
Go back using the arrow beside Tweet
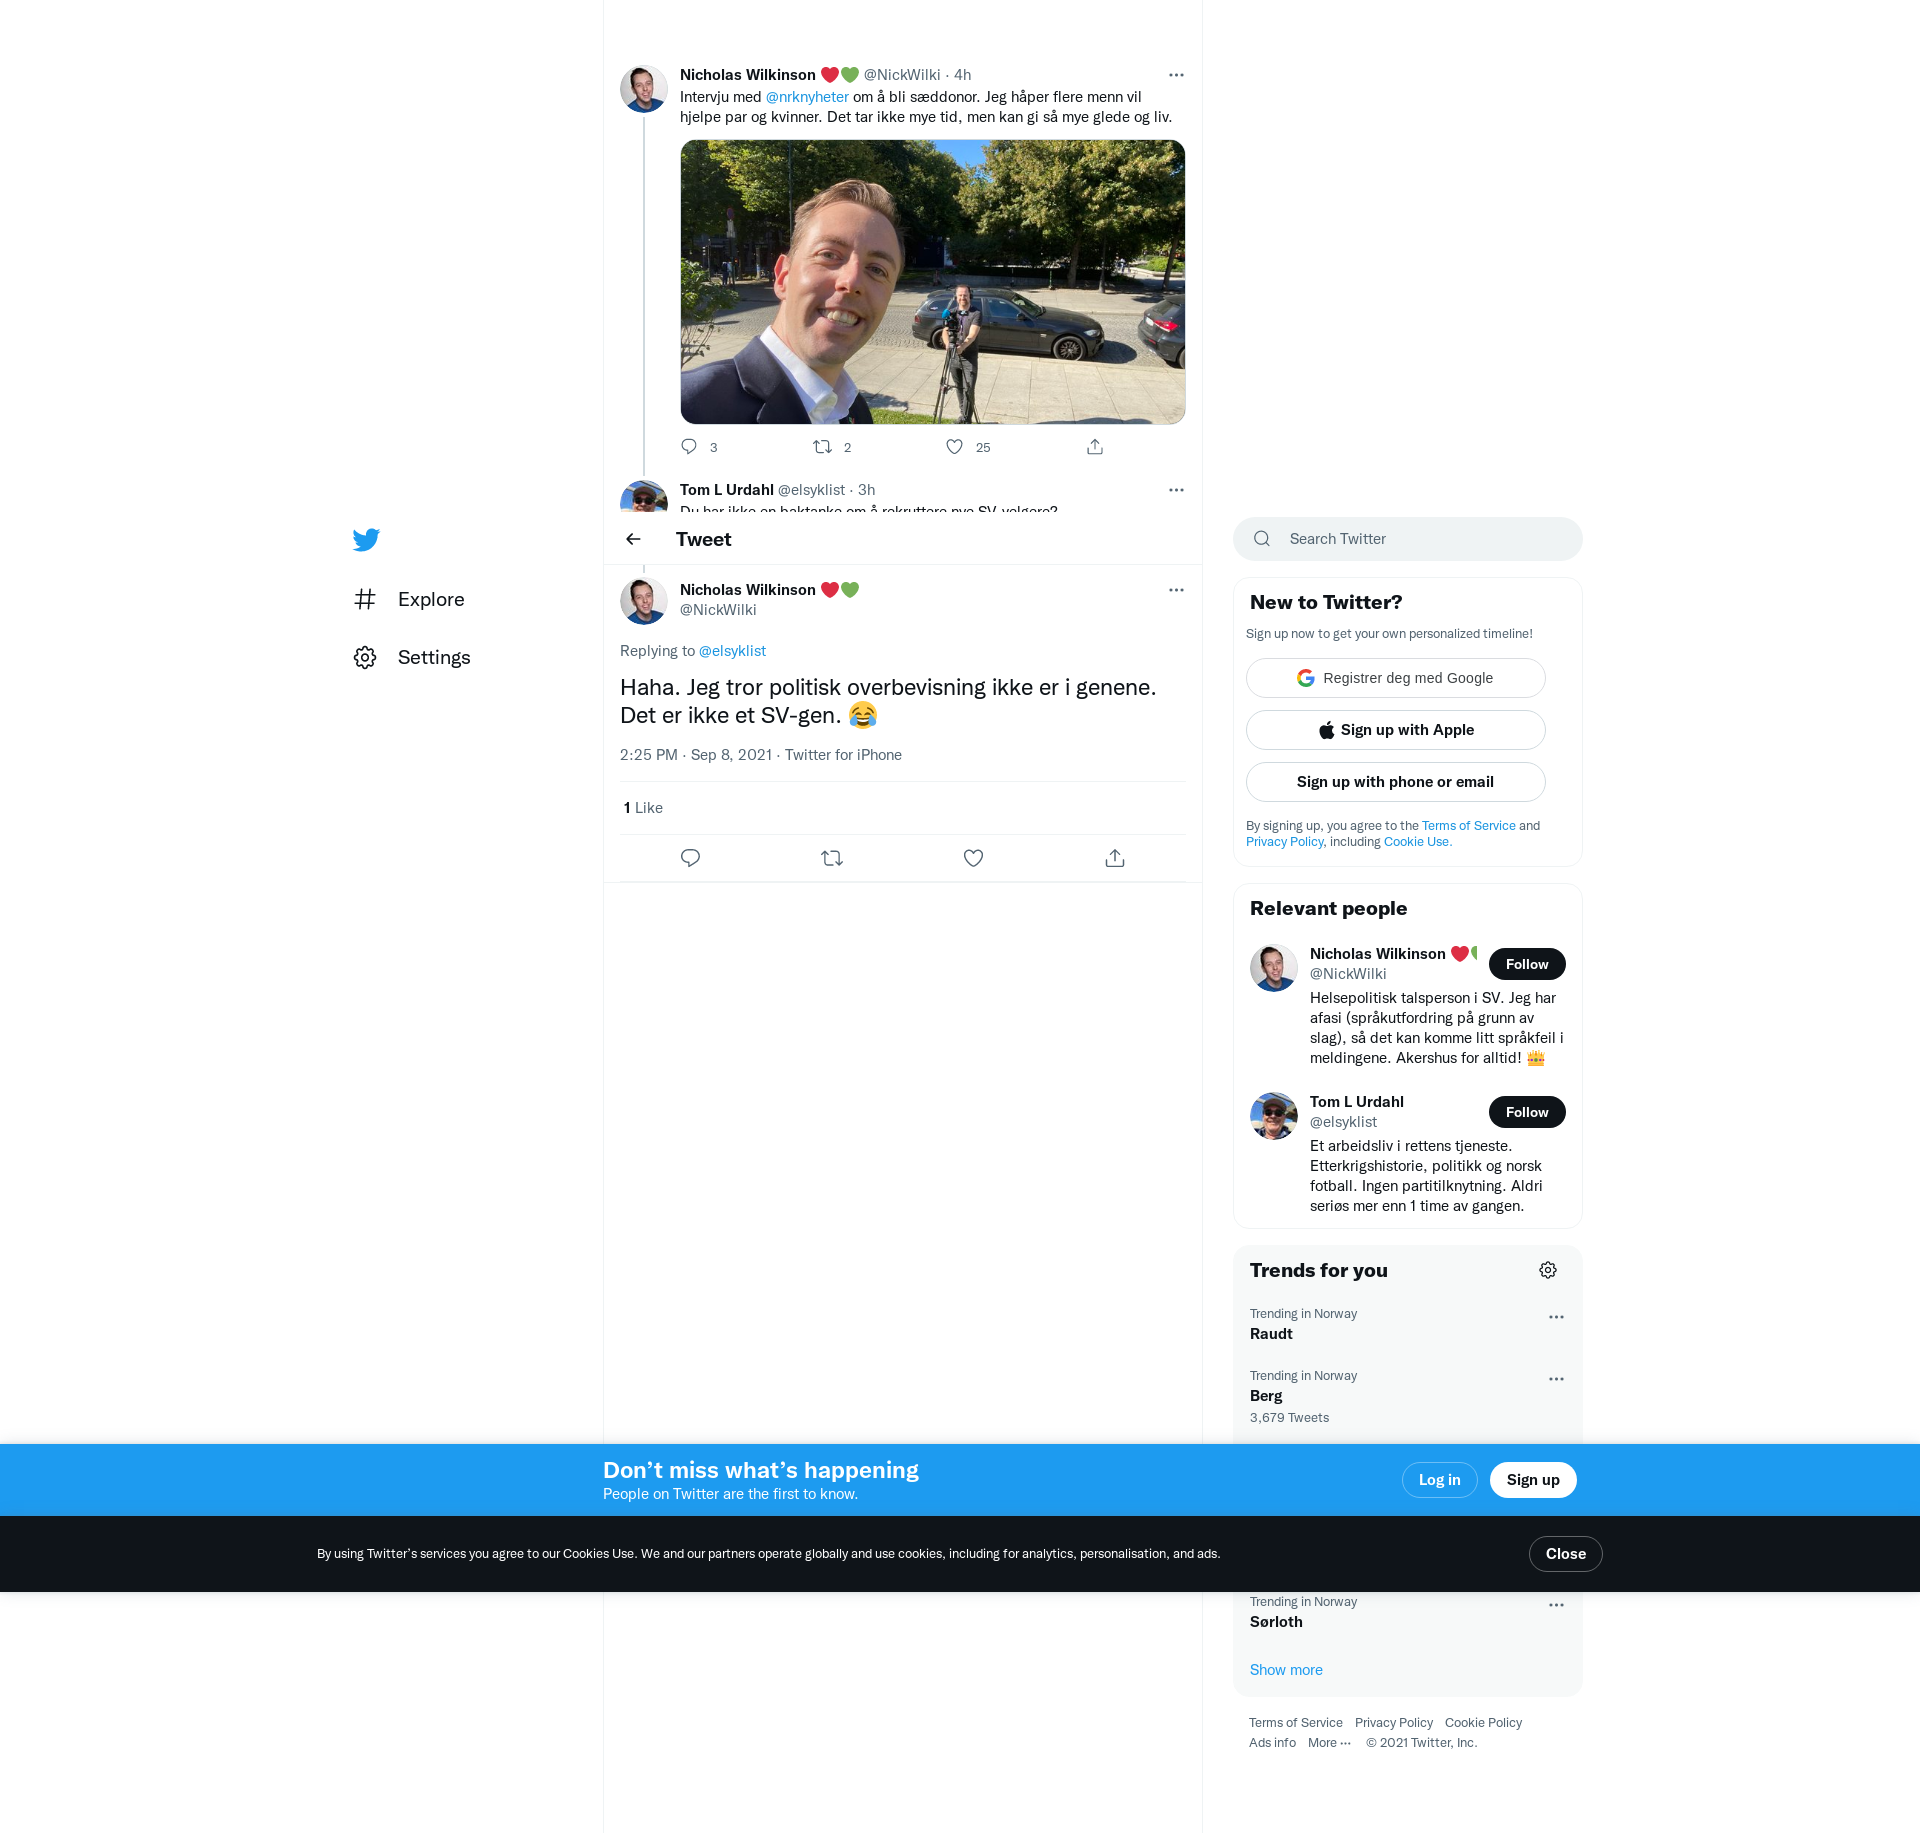point(633,539)
